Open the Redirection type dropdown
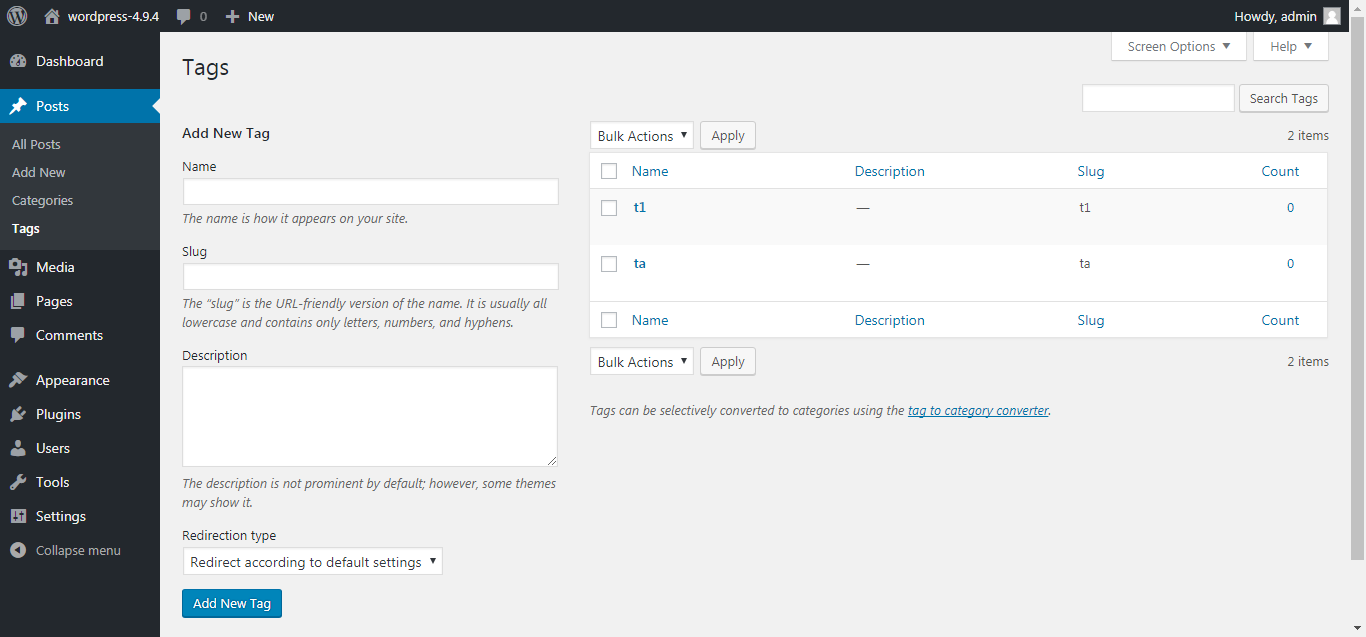1366x637 pixels. (x=312, y=562)
